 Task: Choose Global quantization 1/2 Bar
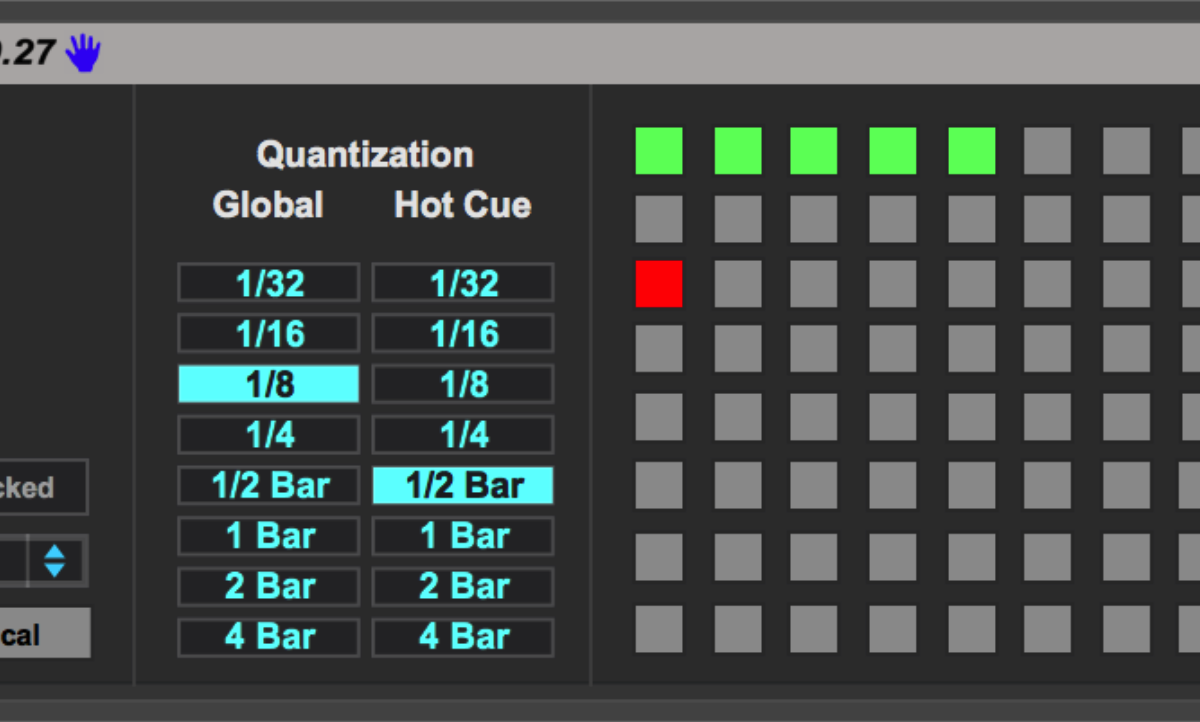(268, 486)
